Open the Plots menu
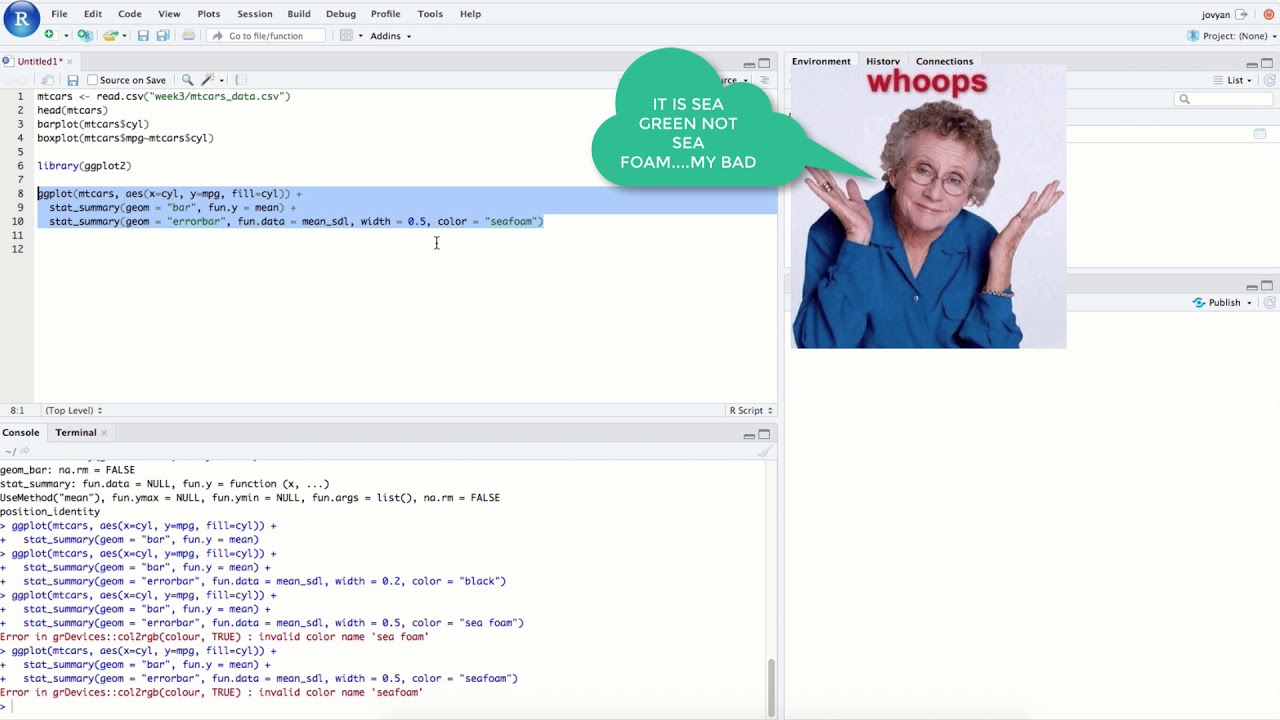This screenshot has width=1280, height=720. click(209, 14)
